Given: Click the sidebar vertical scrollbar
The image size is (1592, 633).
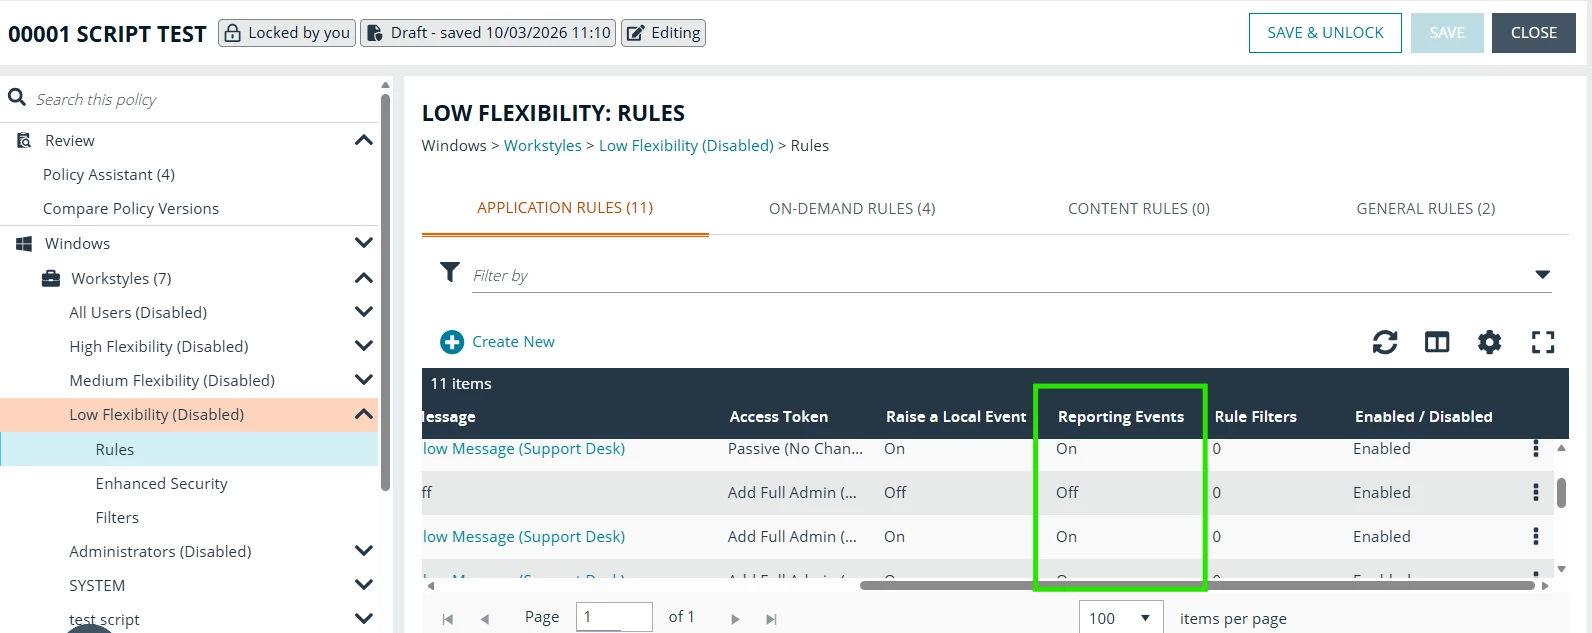Looking at the screenshot, I should click(385, 292).
